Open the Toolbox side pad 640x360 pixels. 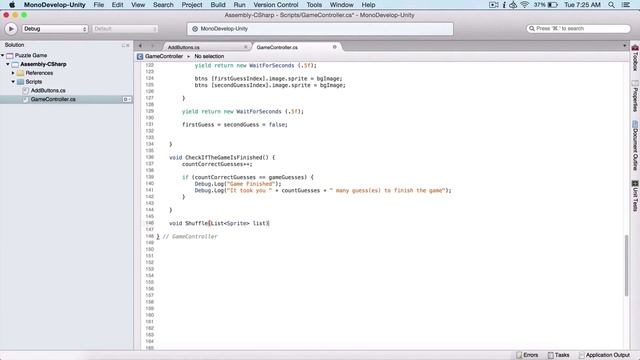pos(635,58)
